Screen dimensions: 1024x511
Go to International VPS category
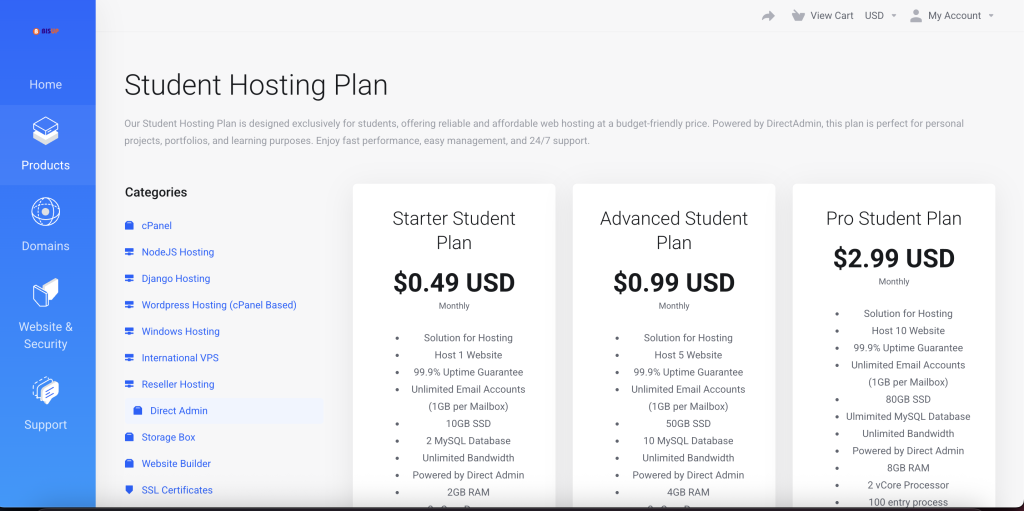pos(179,358)
